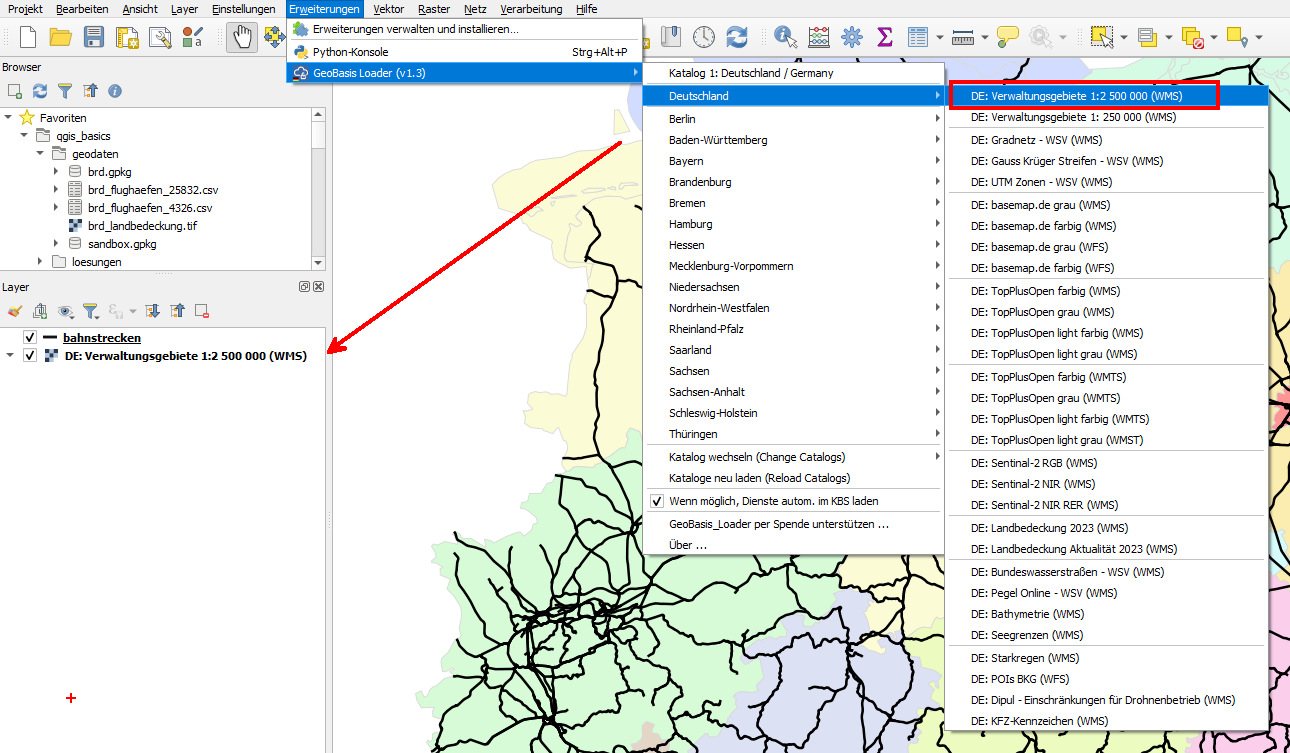Open filter legend funnel dropdown
The height and width of the screenshot is (753, 1290).
(x=91, y=311)
